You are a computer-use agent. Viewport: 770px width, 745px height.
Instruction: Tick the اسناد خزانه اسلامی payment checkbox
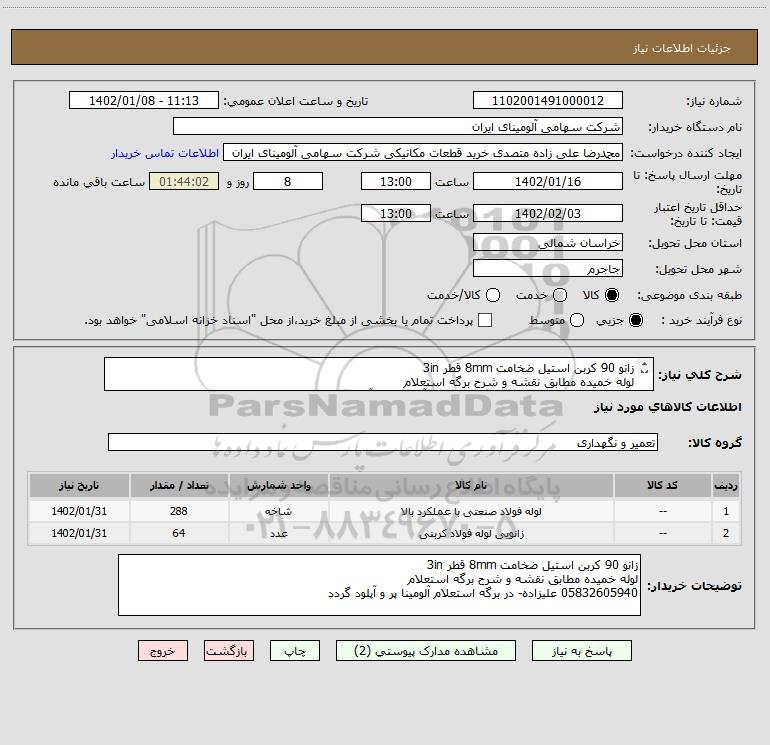(x=485, y=320)
